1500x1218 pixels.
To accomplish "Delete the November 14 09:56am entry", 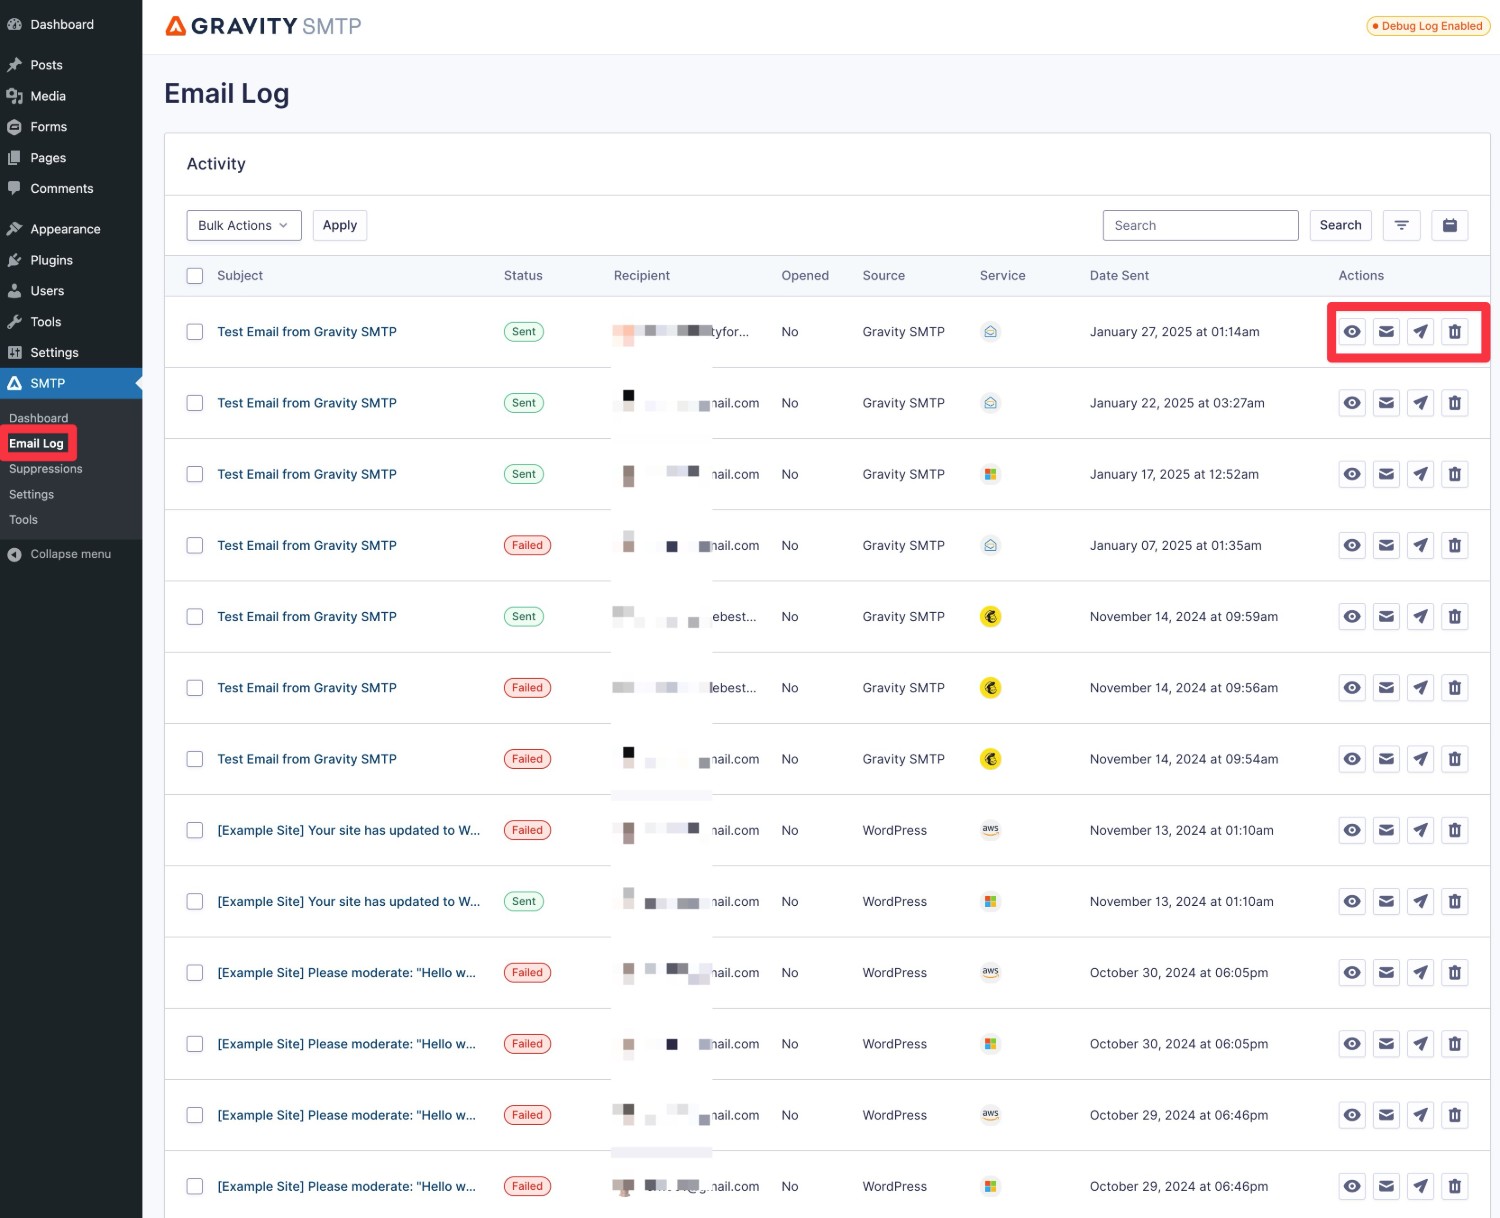I will click(1455, 688).
